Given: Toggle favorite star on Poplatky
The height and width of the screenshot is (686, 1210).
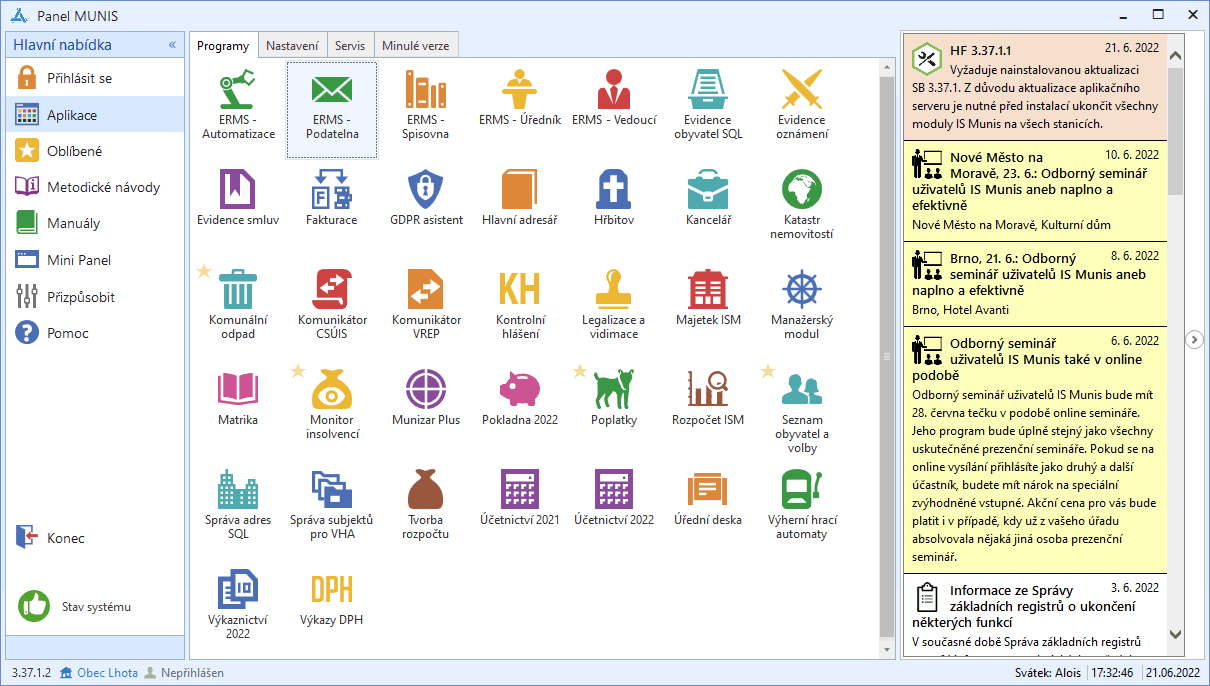Looking at the screenshot, I should click(579, 371).
